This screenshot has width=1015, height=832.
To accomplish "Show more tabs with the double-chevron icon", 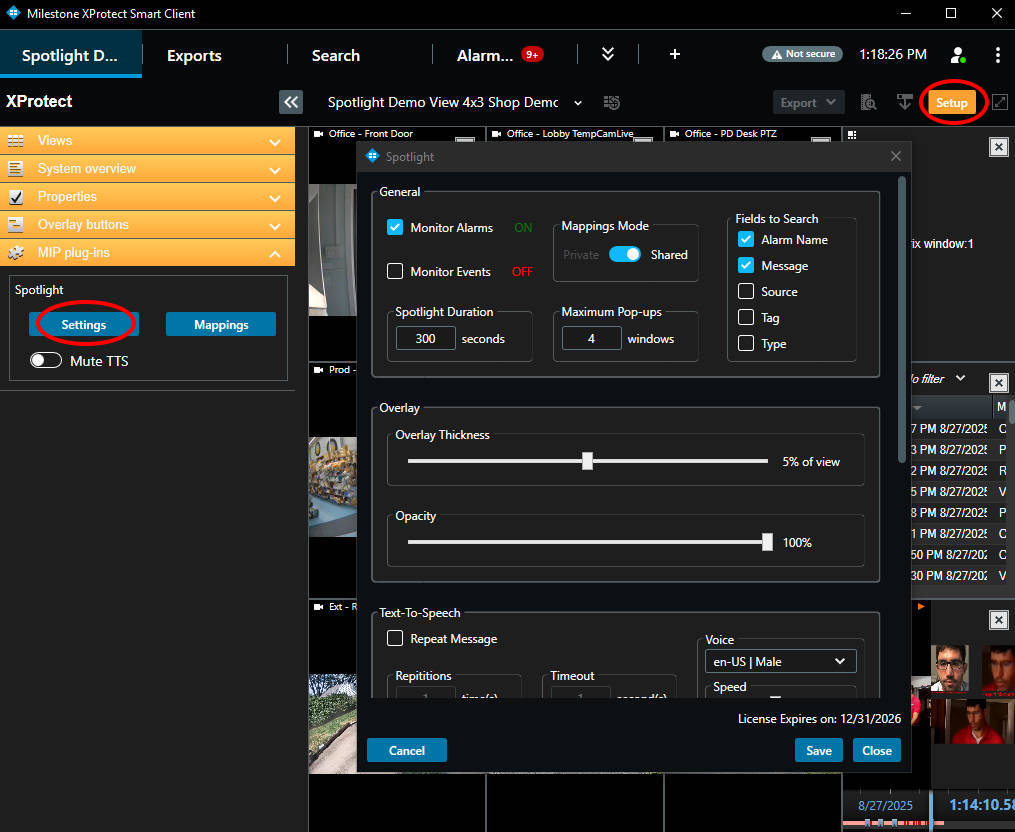I will tap(608, 55).
